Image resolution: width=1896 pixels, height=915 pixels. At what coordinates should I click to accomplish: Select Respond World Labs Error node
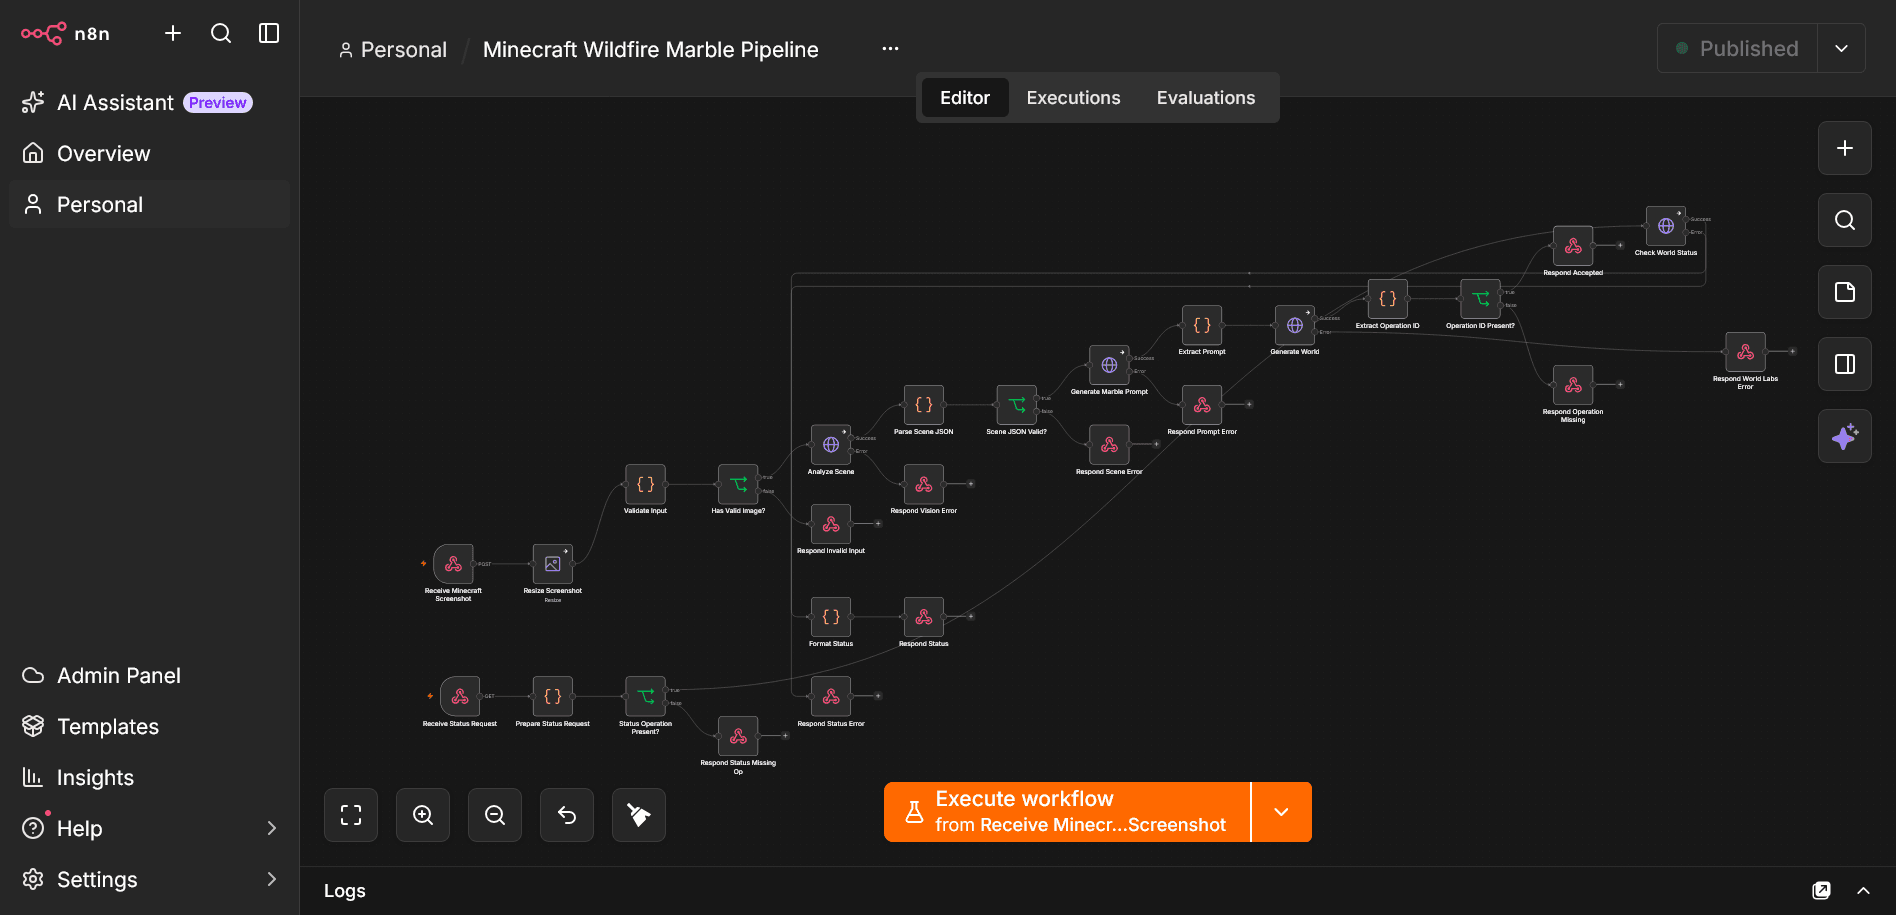coord(1746,352)
